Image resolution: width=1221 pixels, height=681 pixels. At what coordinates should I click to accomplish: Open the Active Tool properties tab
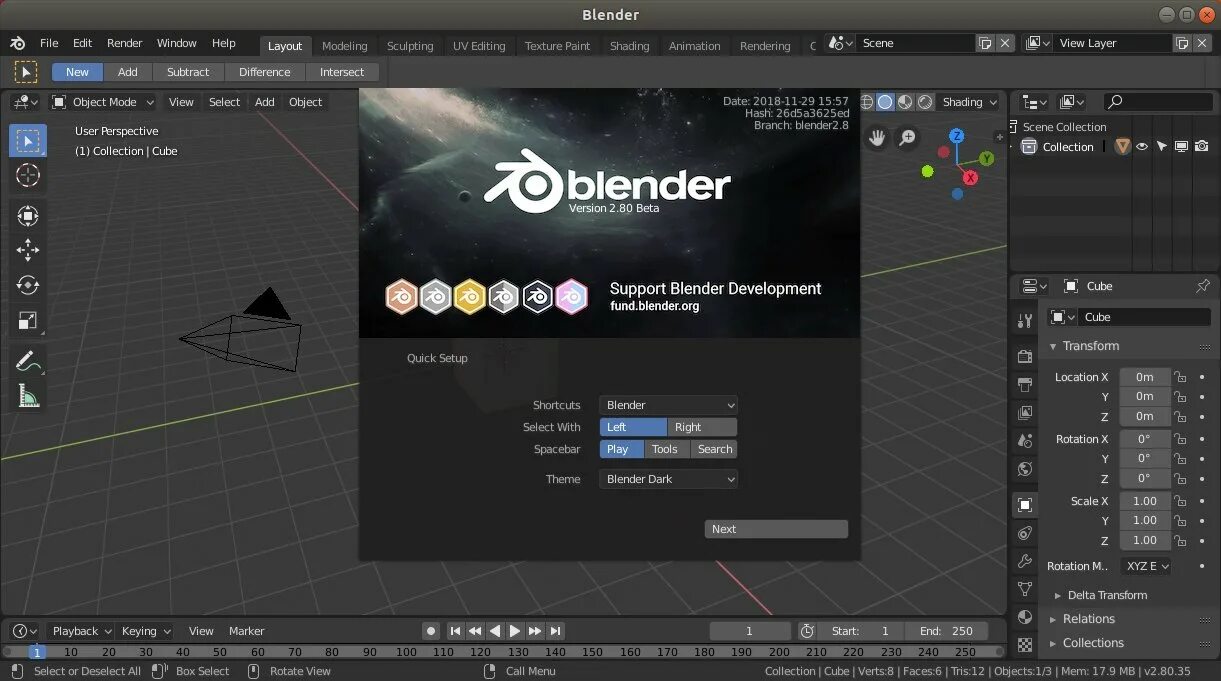(x=1025, y=321)
